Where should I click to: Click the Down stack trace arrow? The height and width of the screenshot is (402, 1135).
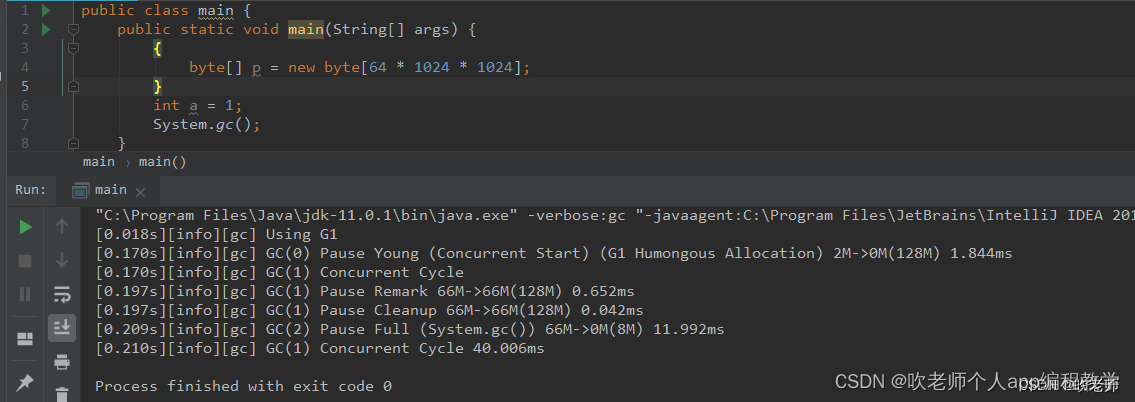pyautogui.click(x=62, y=260)
